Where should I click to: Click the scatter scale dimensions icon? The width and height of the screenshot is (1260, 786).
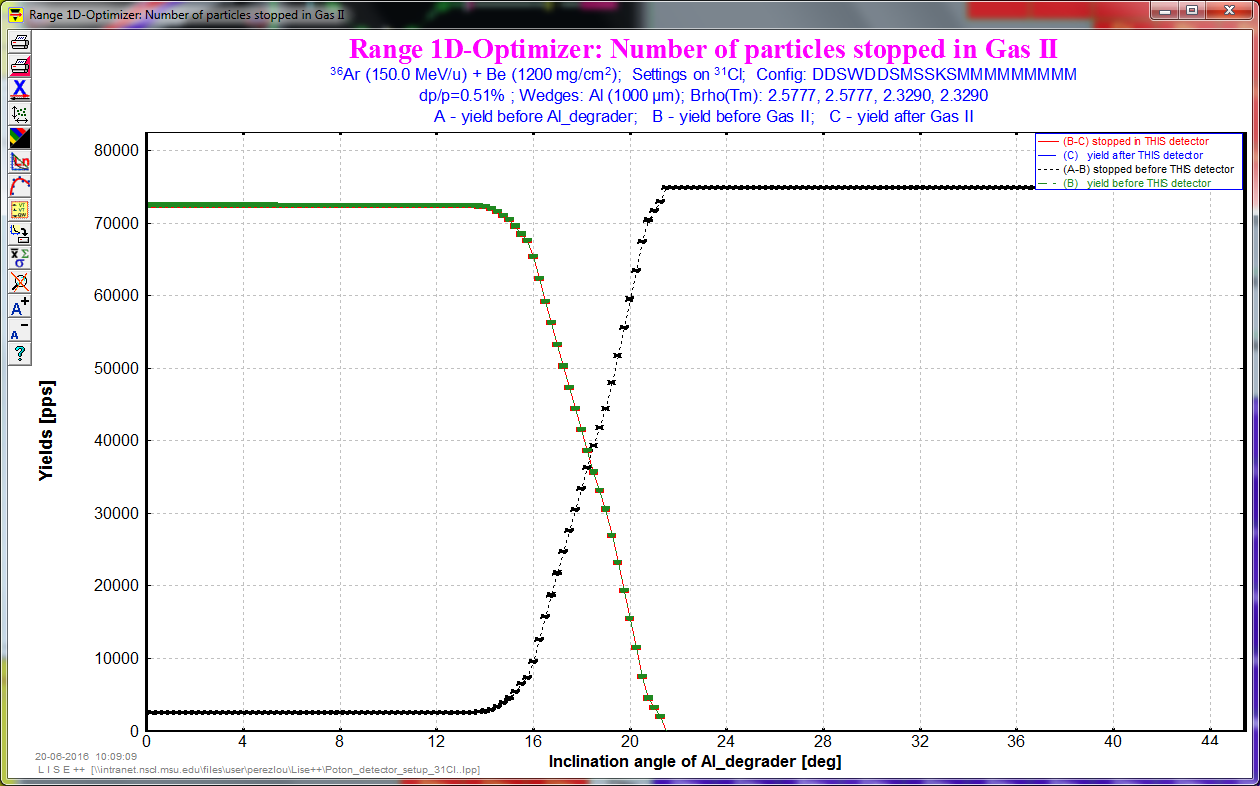point(19,114)
